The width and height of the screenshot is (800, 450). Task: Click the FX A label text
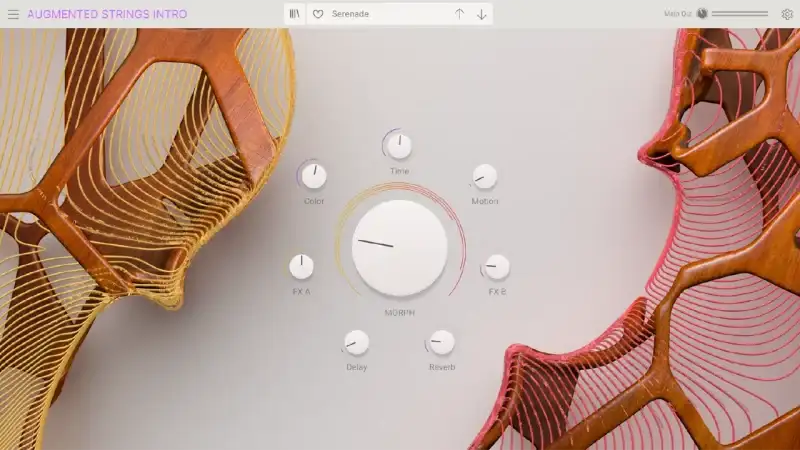301,291
